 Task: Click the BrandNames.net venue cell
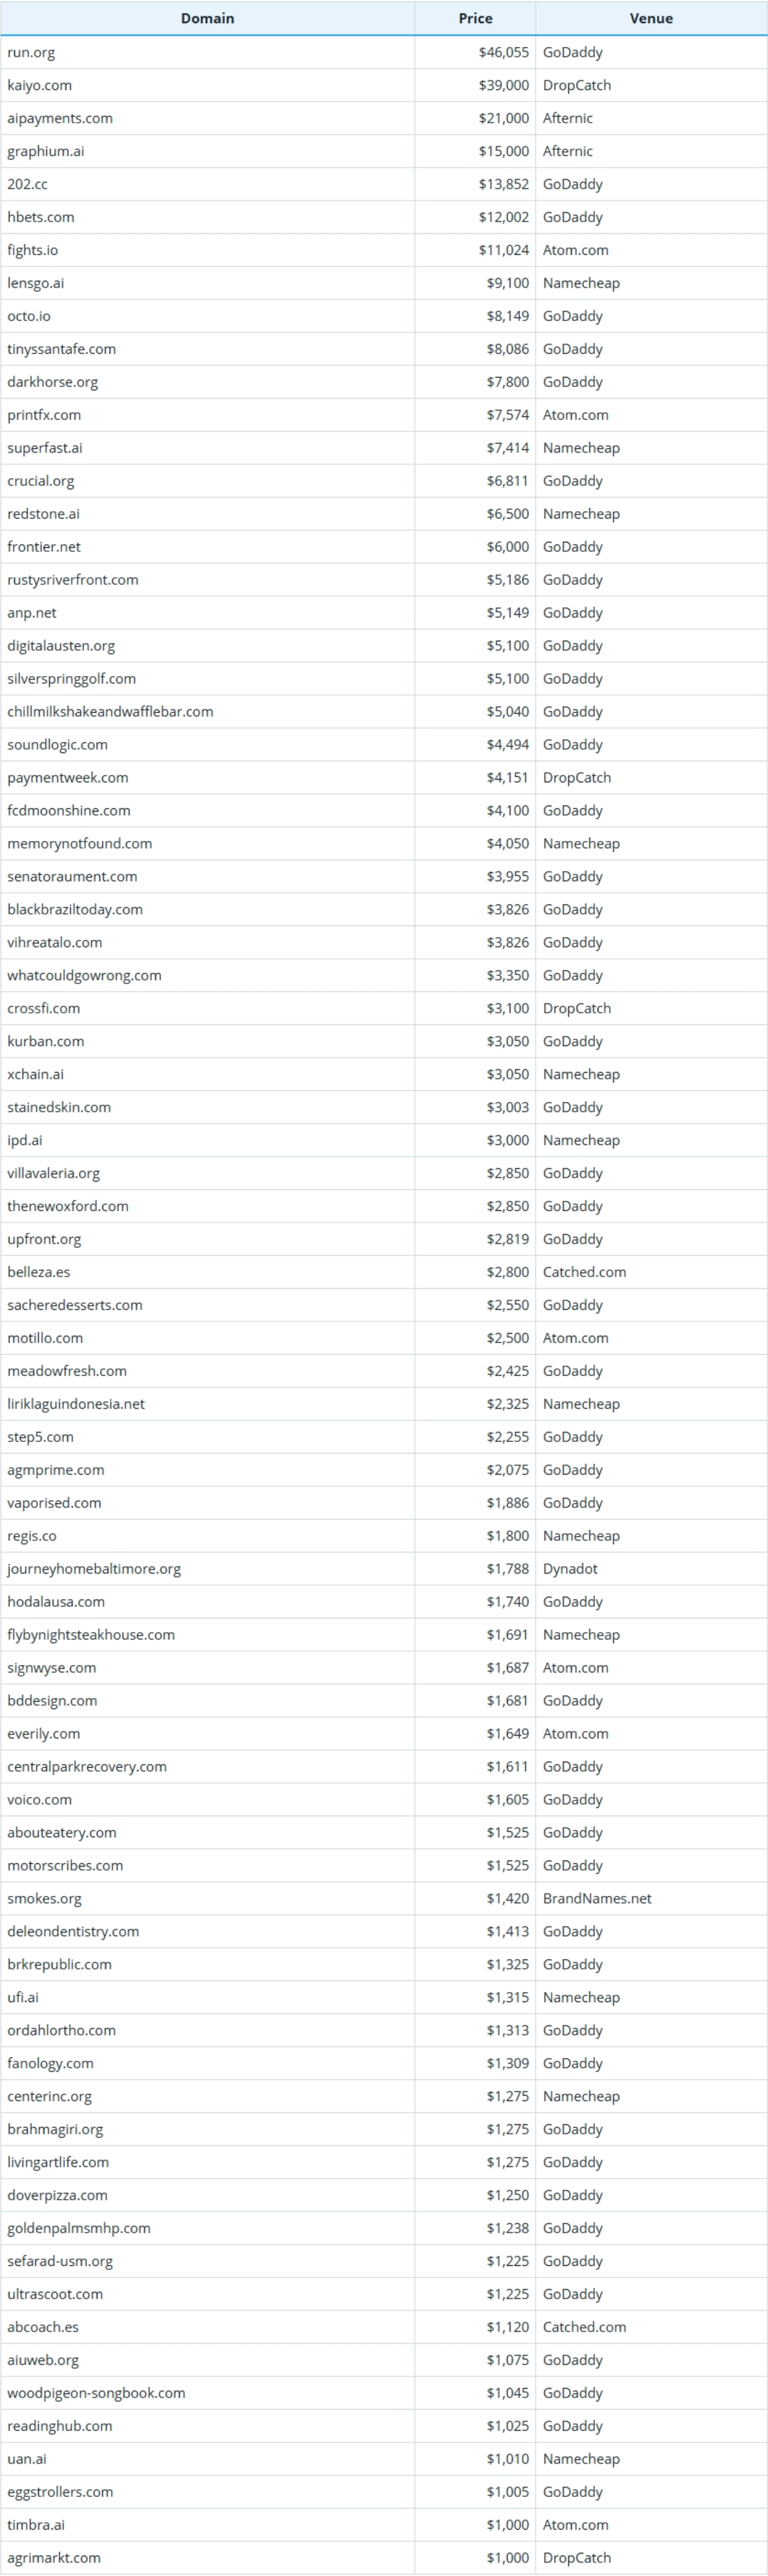pyautogui.click(x=597, y=1899)
